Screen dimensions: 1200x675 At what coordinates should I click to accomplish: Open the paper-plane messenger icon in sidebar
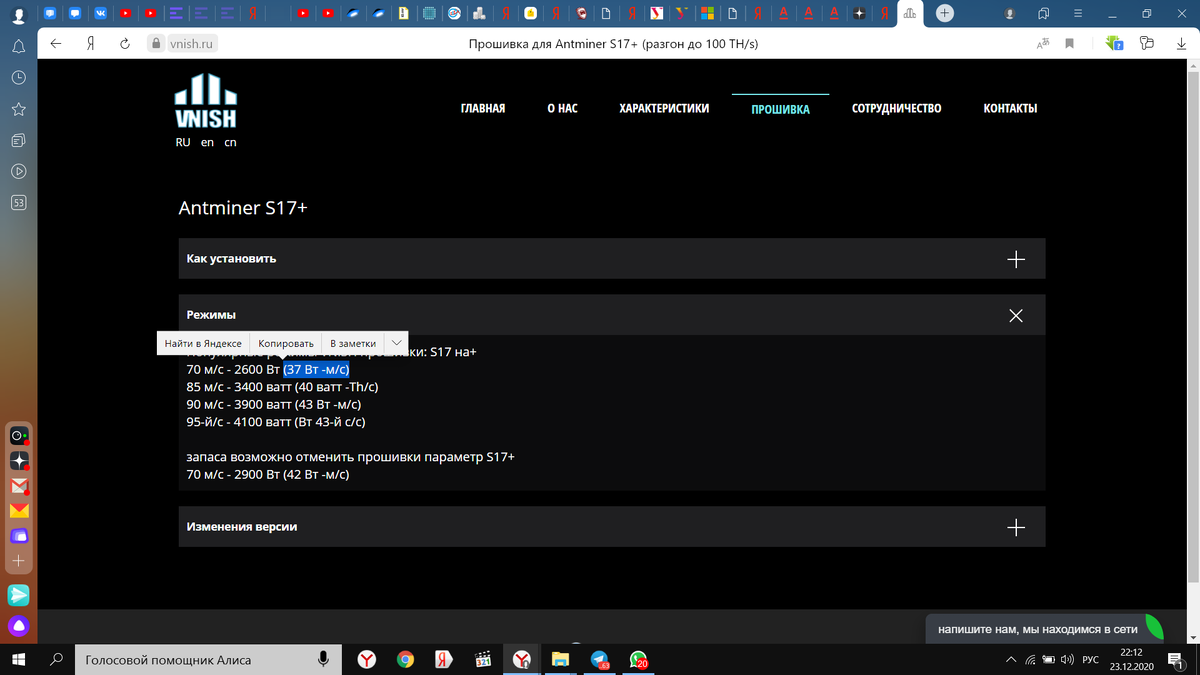pyautogui.click(x=19, y=595)
